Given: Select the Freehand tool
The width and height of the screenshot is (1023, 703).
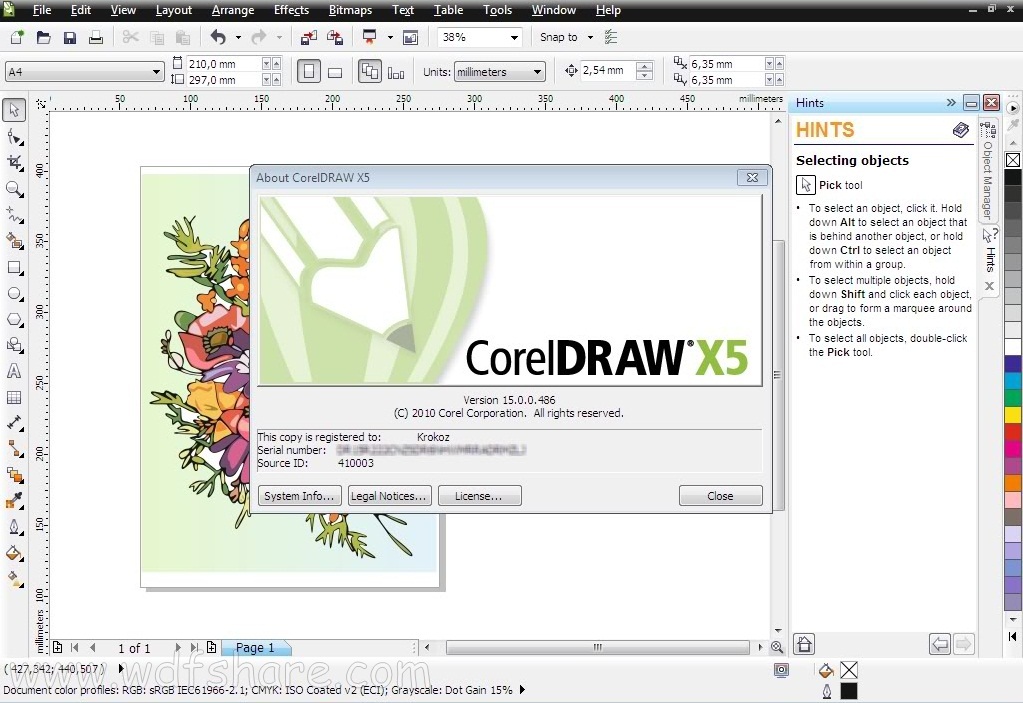Looking at the screenshot, I should click(14, 215).
